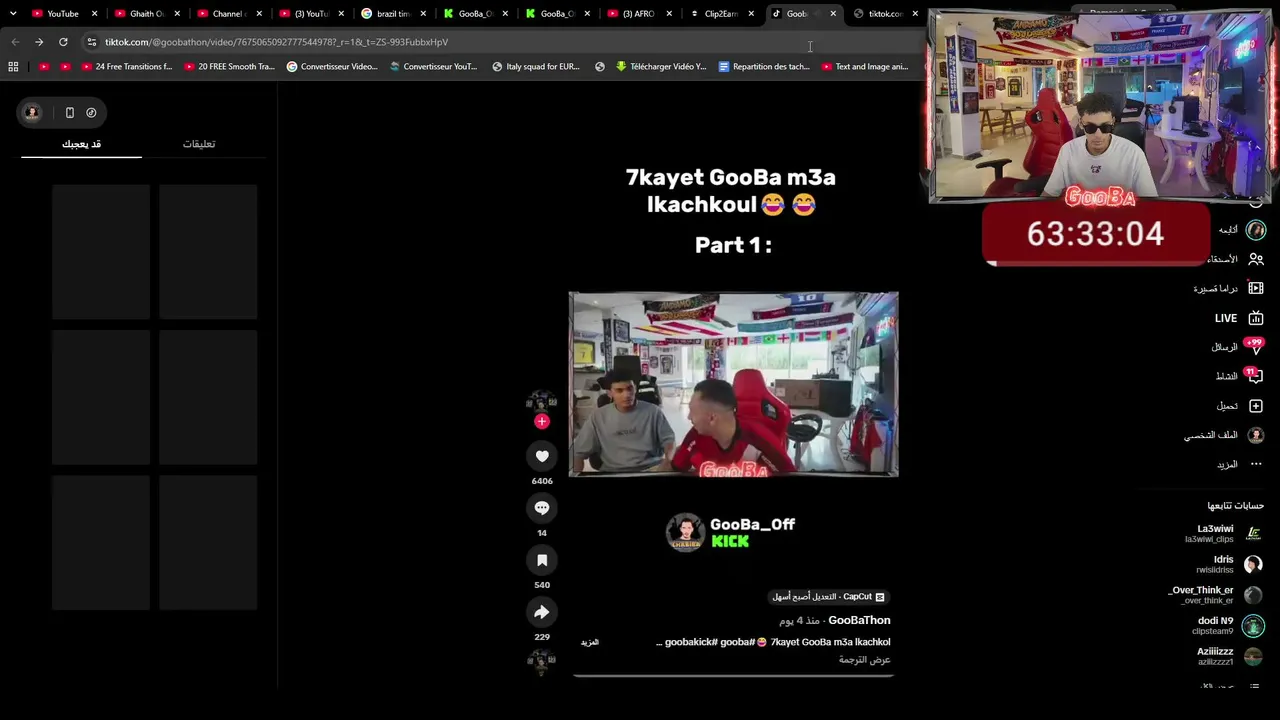
Task: Open the 'Repartition des tach...' bookmark
Action: click(x=764, y=67)
